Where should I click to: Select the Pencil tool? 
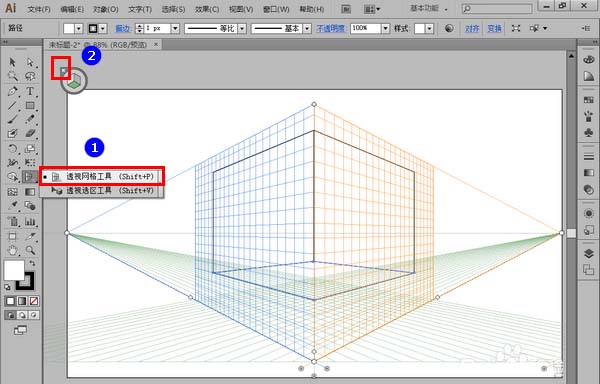[30, 119]
